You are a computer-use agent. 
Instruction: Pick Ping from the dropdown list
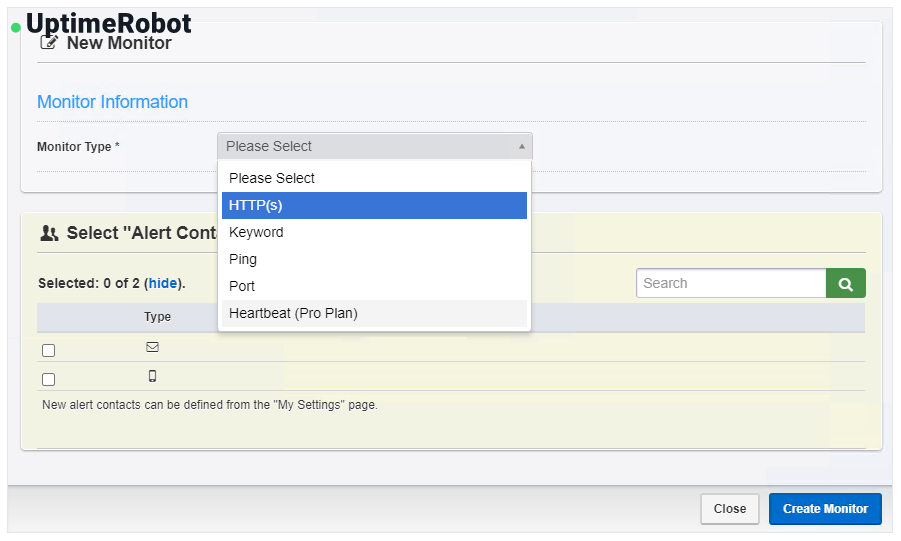point(374,259)
